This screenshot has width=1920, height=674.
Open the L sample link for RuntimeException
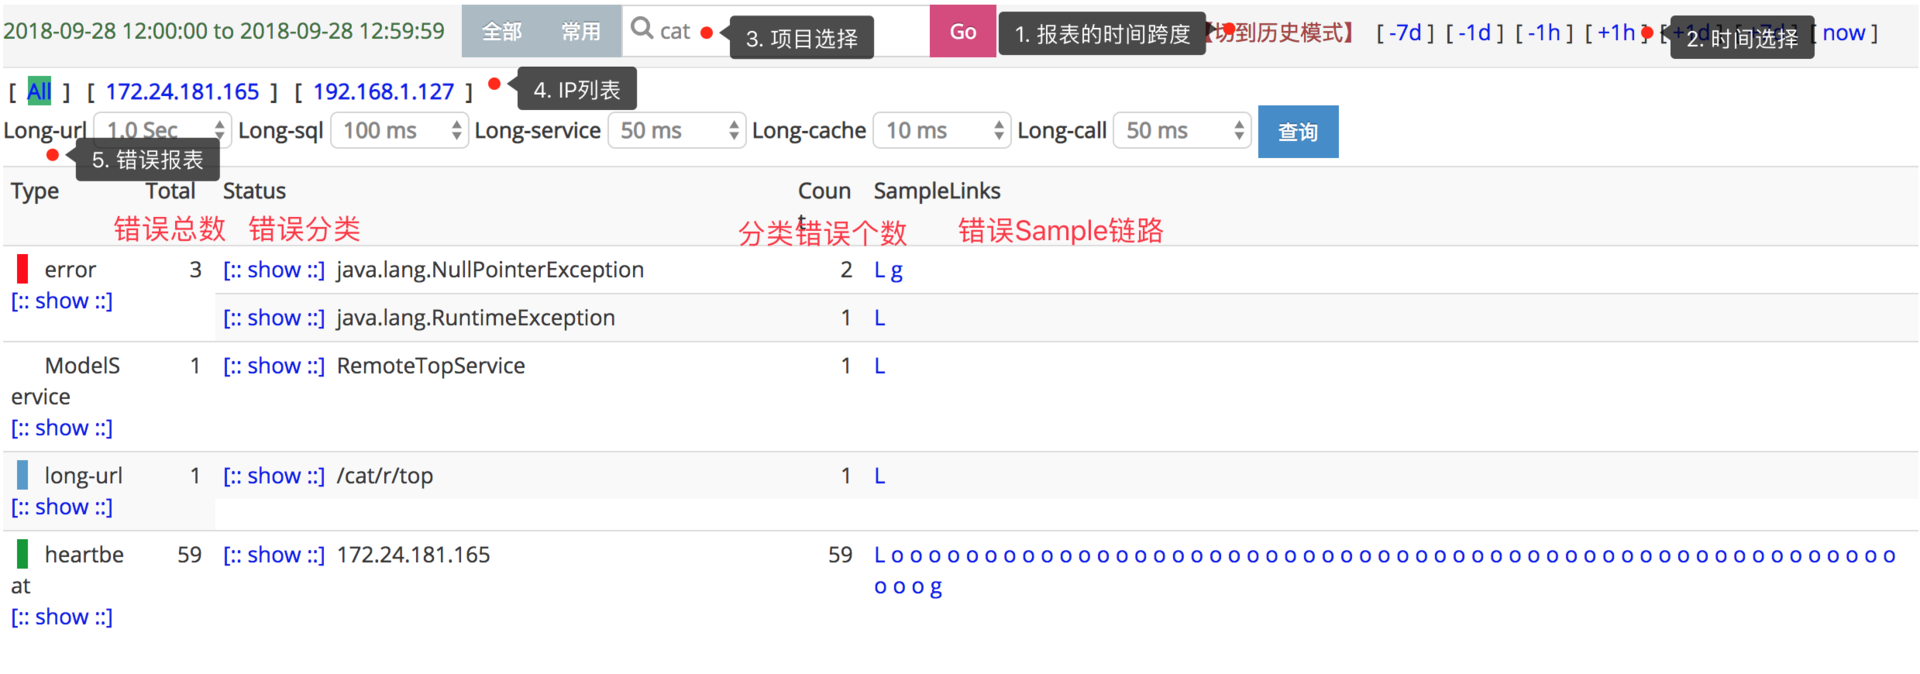point(880,318)
